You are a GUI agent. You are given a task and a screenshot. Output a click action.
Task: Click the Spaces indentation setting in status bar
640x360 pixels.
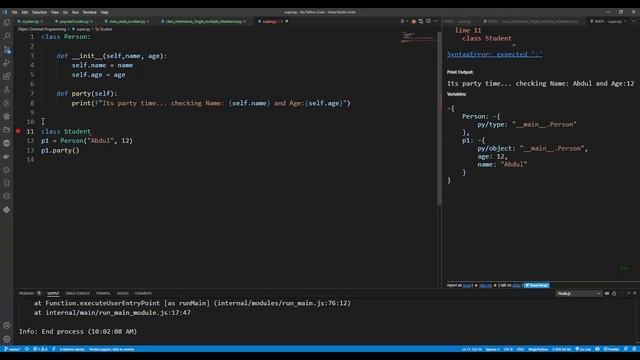pos(493,349)
